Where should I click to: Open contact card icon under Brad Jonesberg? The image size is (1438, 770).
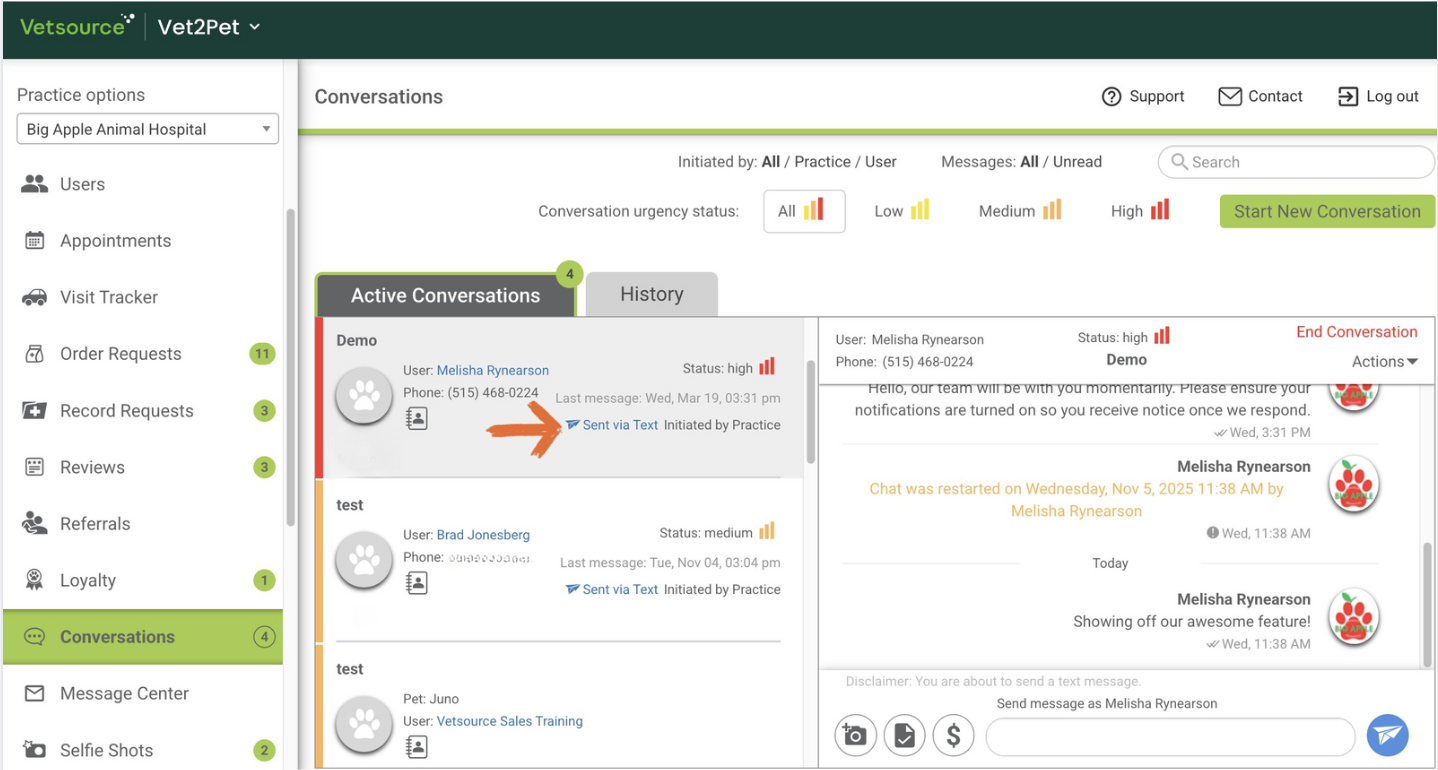click(417, 583)
